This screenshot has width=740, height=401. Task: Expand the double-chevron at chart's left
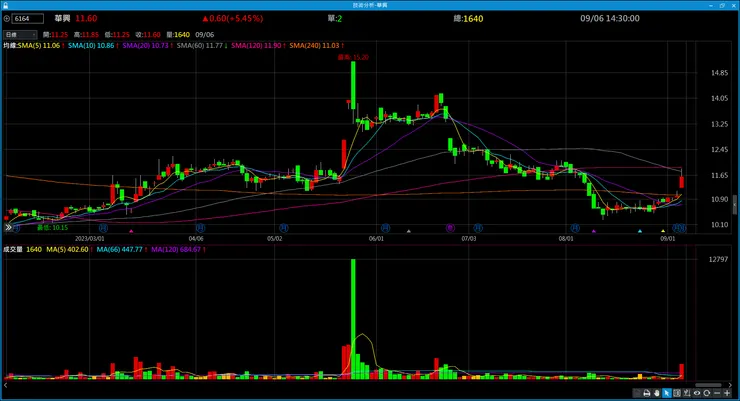click(8, 227)
